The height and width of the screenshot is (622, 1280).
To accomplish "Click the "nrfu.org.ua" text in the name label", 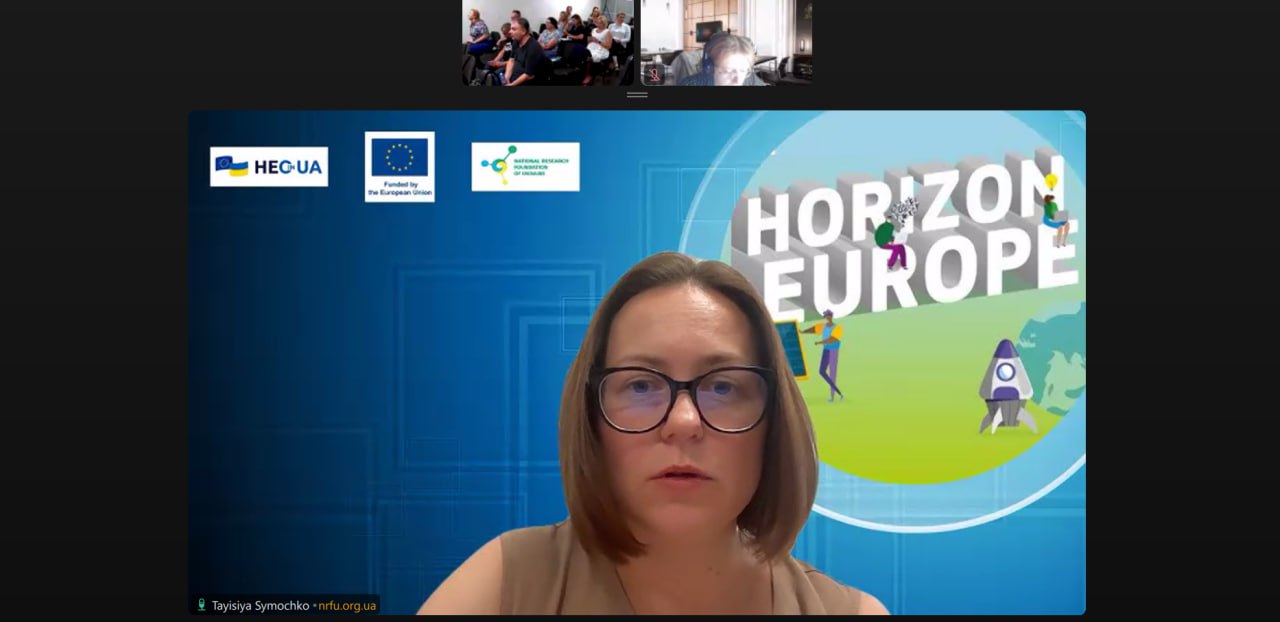I will (x=347, y=605).
